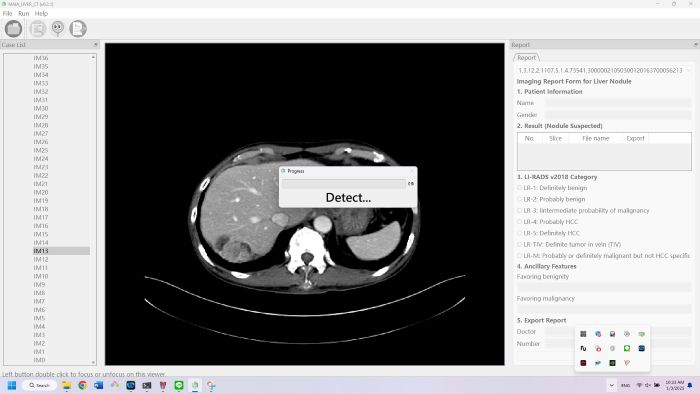
Task: Select LR-TIV: Definite tumor in vein
Action: [569, 245]
